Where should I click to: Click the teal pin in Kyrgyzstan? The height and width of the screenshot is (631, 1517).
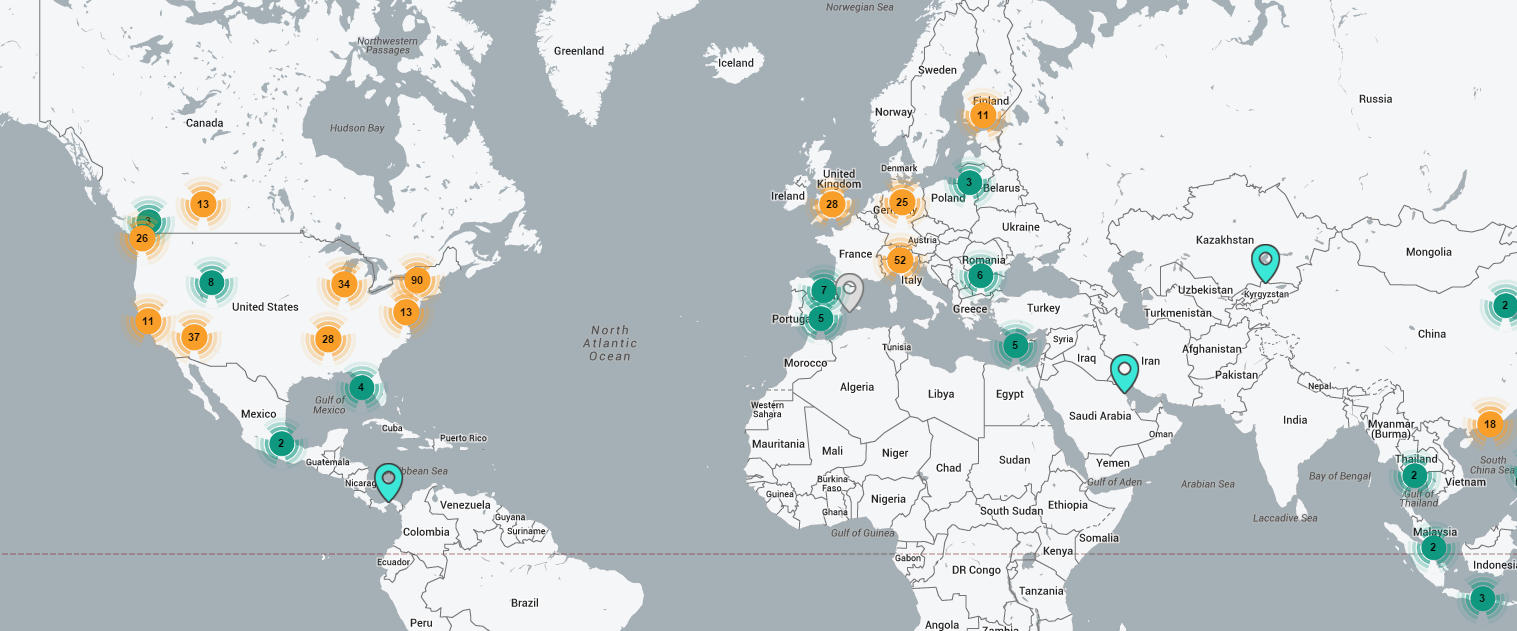click(x=1265, y=263)
